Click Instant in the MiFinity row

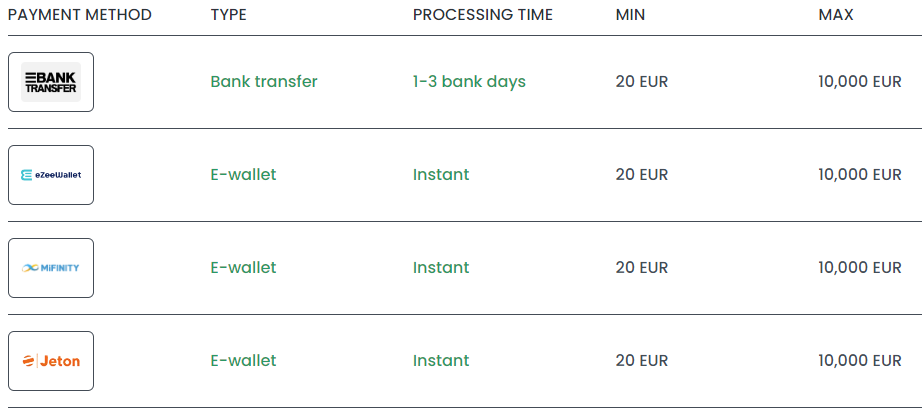pyautogui.click(x=441, y=267)
